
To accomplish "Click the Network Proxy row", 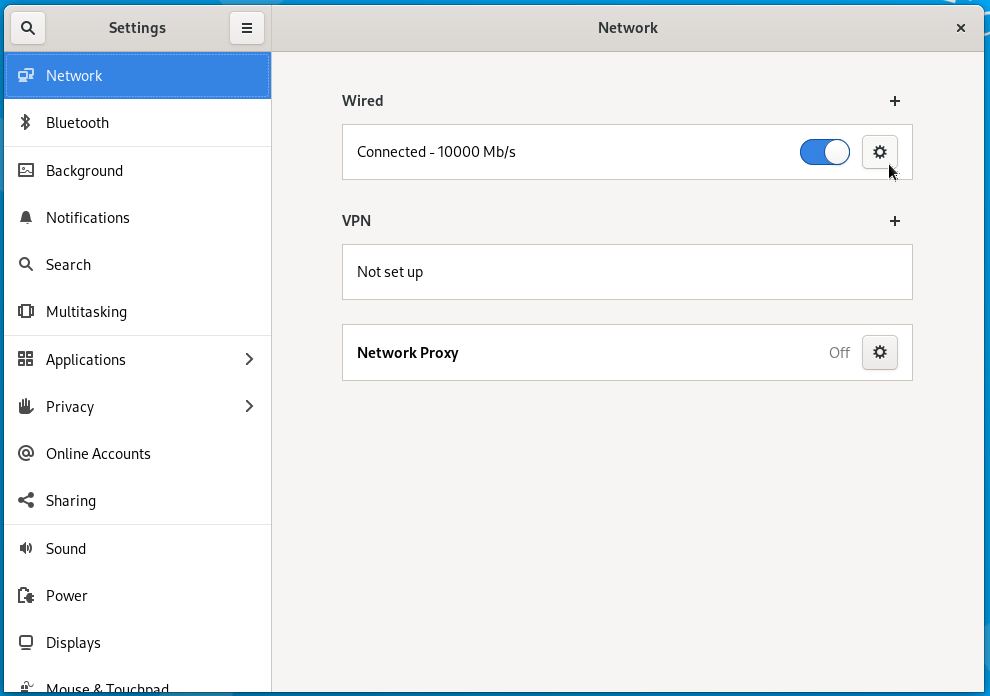I will pyautogui.click(x=627, y=352).
